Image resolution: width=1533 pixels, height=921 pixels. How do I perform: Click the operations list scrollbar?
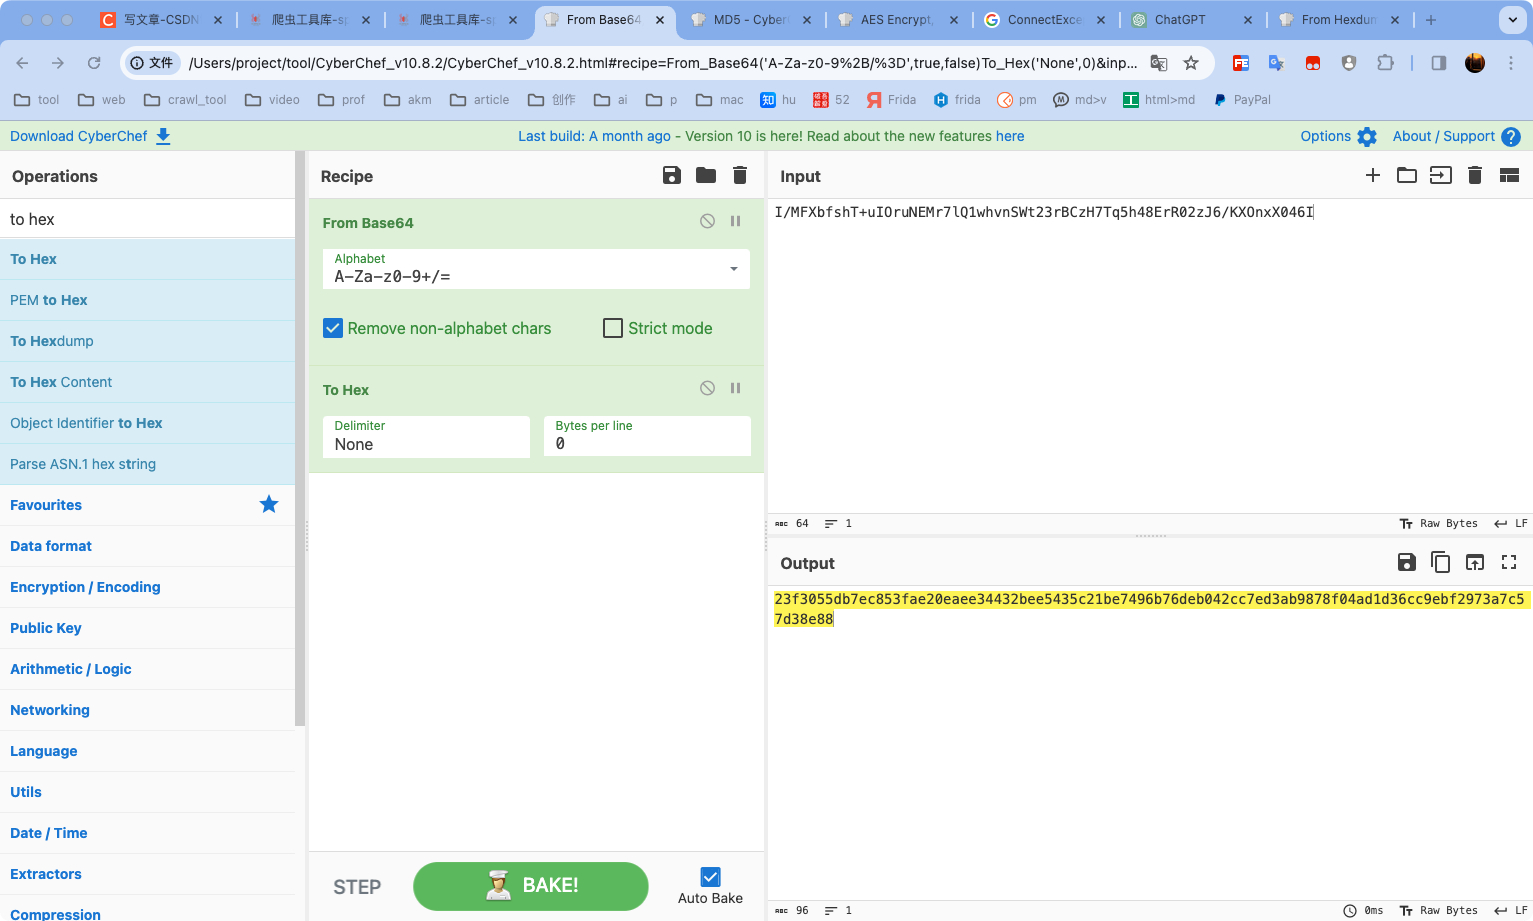pos(300,438)
